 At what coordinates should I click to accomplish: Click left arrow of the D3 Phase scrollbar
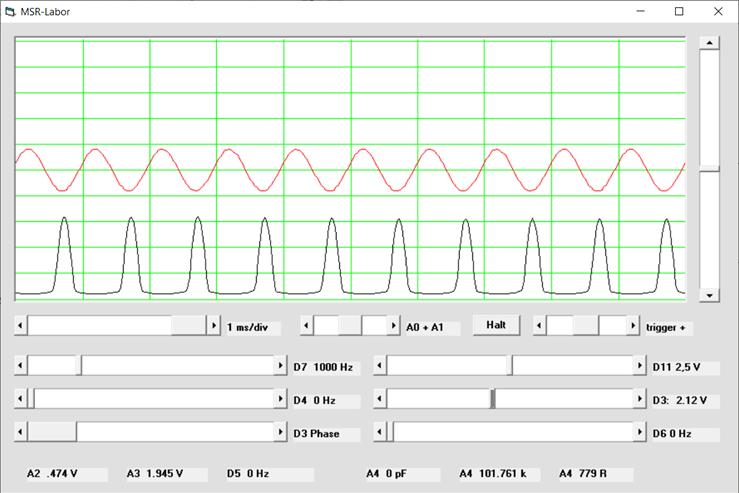[21, 432]
